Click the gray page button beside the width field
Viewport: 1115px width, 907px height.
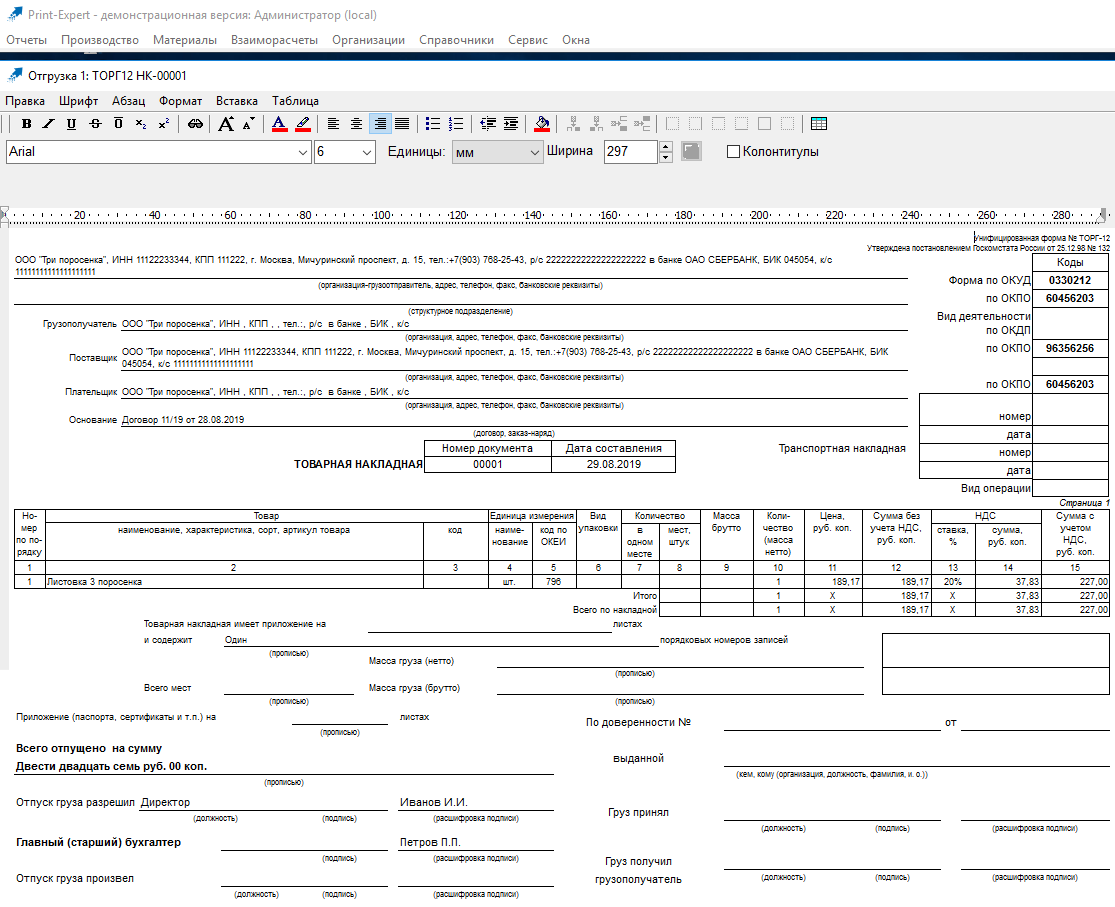pyautogui.click(x=690, y=151)
